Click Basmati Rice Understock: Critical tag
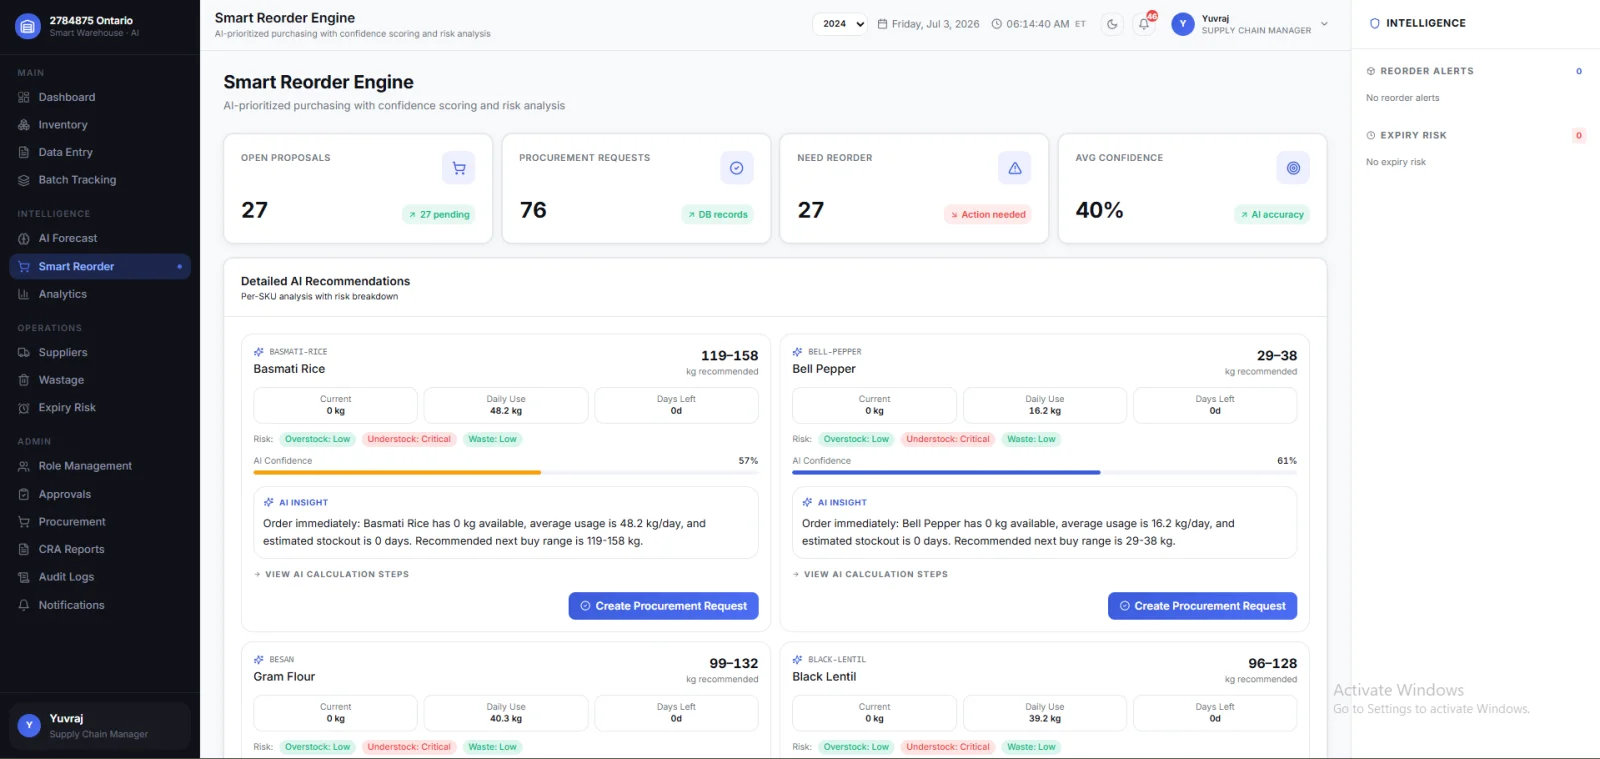 [409, 439]
